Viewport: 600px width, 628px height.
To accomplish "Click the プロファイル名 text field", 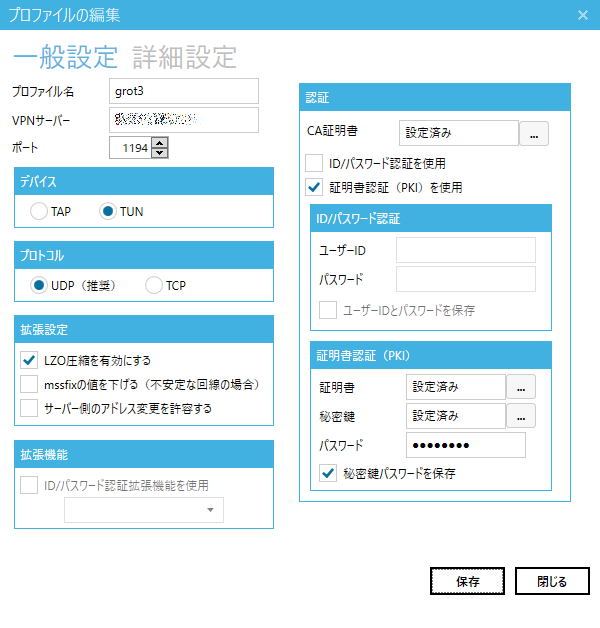I will point(184,91).
